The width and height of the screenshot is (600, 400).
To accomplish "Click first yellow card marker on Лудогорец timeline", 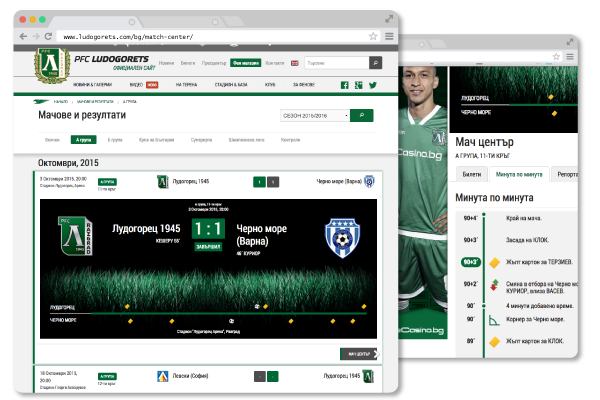I will (x=127, y=307).
